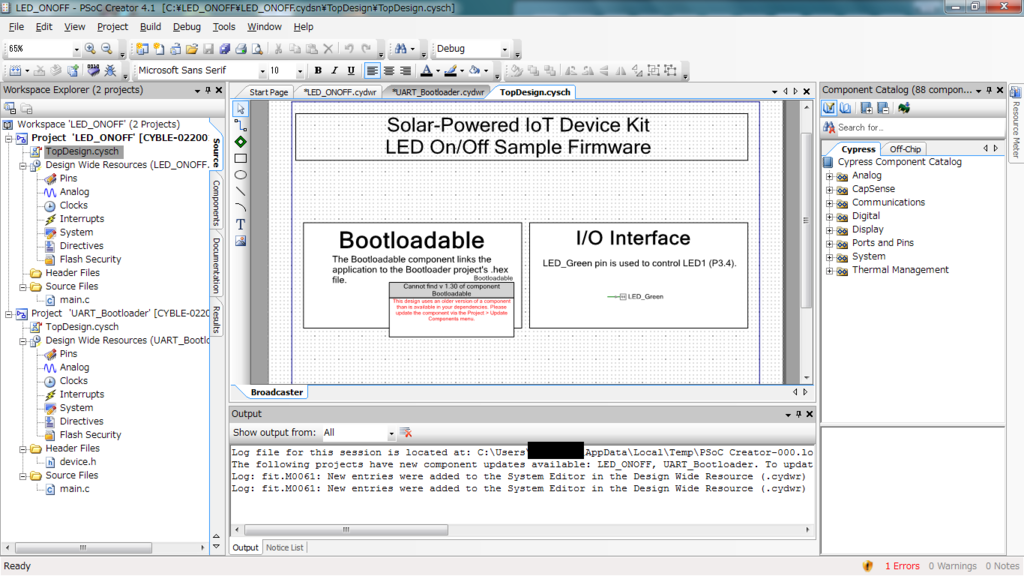This screenshot has height=576, width=1024.
Task: Start debugging with the bug icon
Action: (110, 71)
